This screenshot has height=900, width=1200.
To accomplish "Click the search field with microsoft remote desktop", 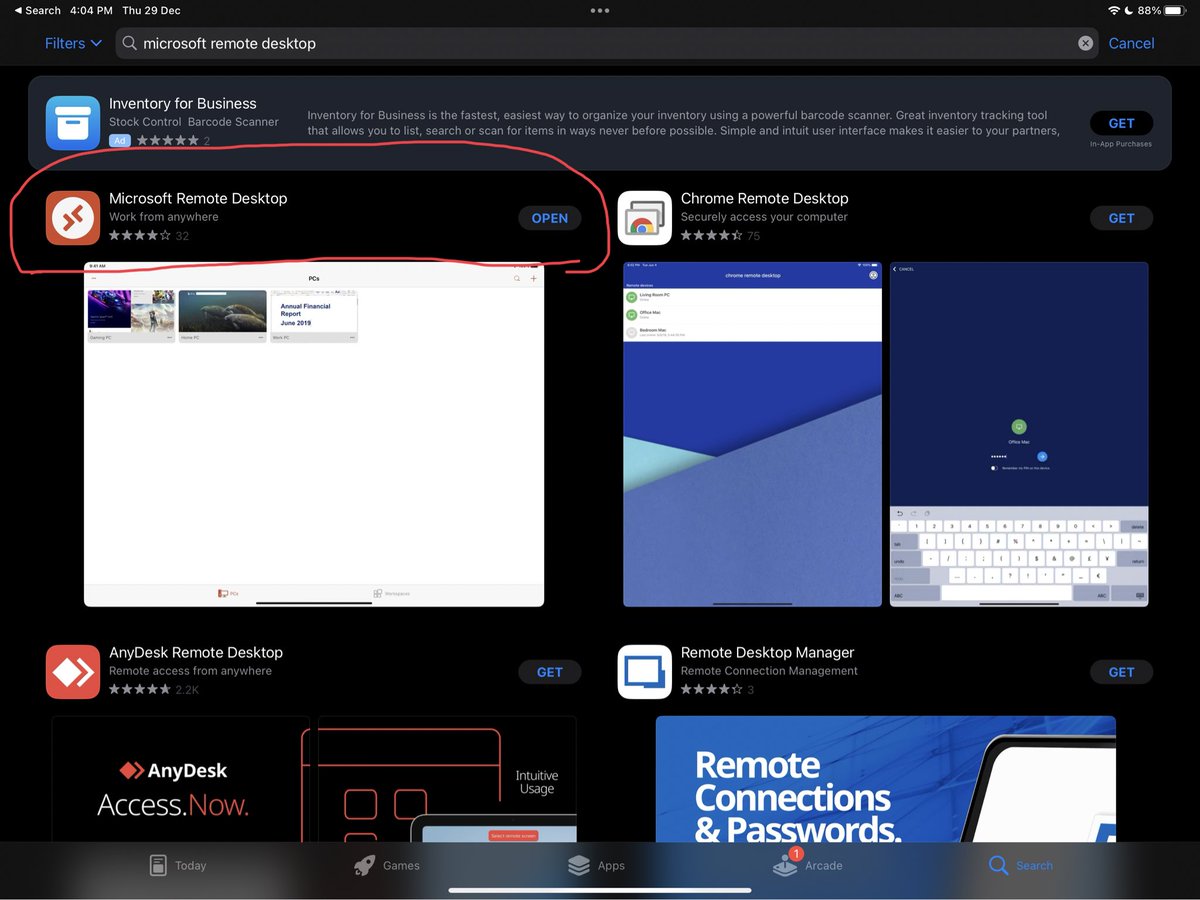I will (607, 43).
